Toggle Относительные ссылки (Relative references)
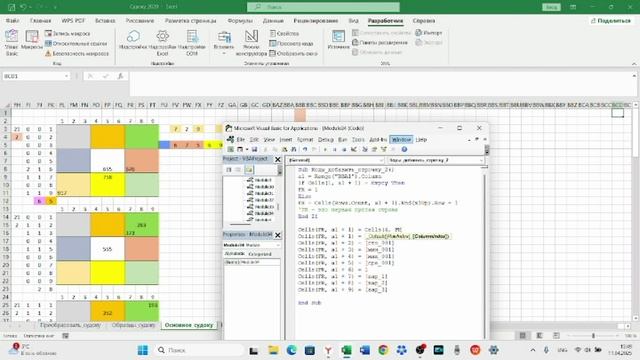Image resolution: width=640 pixels, height=360 pixels. [76, 43]
